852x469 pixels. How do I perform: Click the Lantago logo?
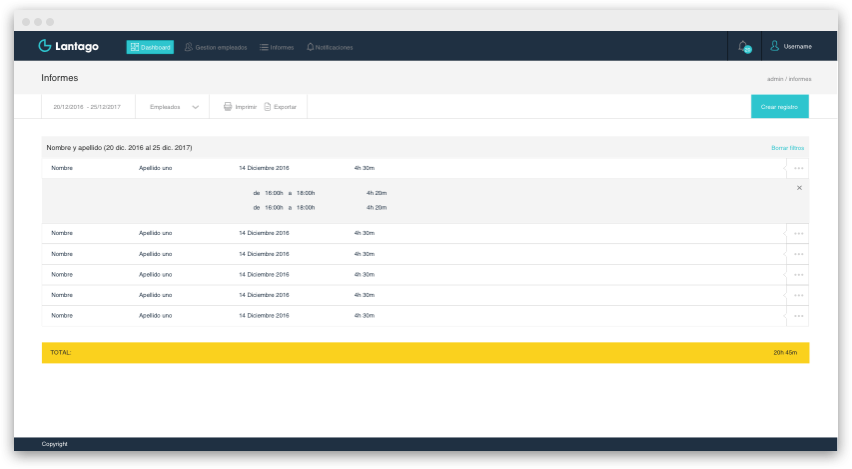pos(70,46)
